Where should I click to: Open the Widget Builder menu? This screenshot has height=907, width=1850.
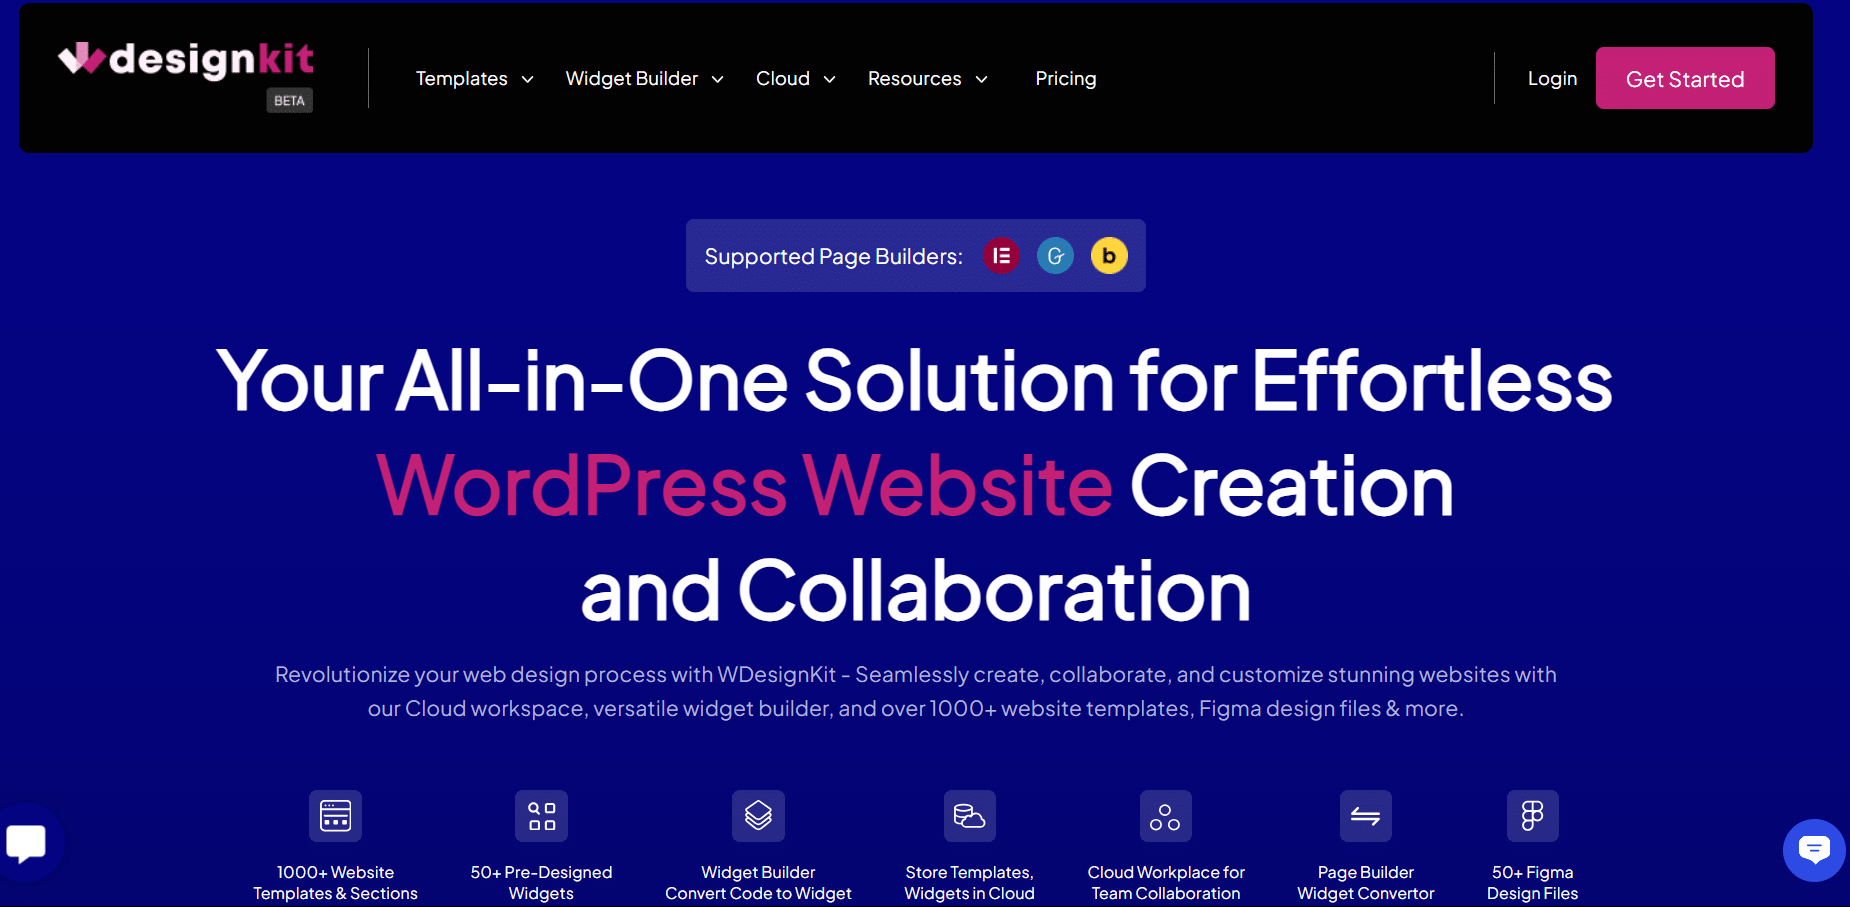pos(632,79)
